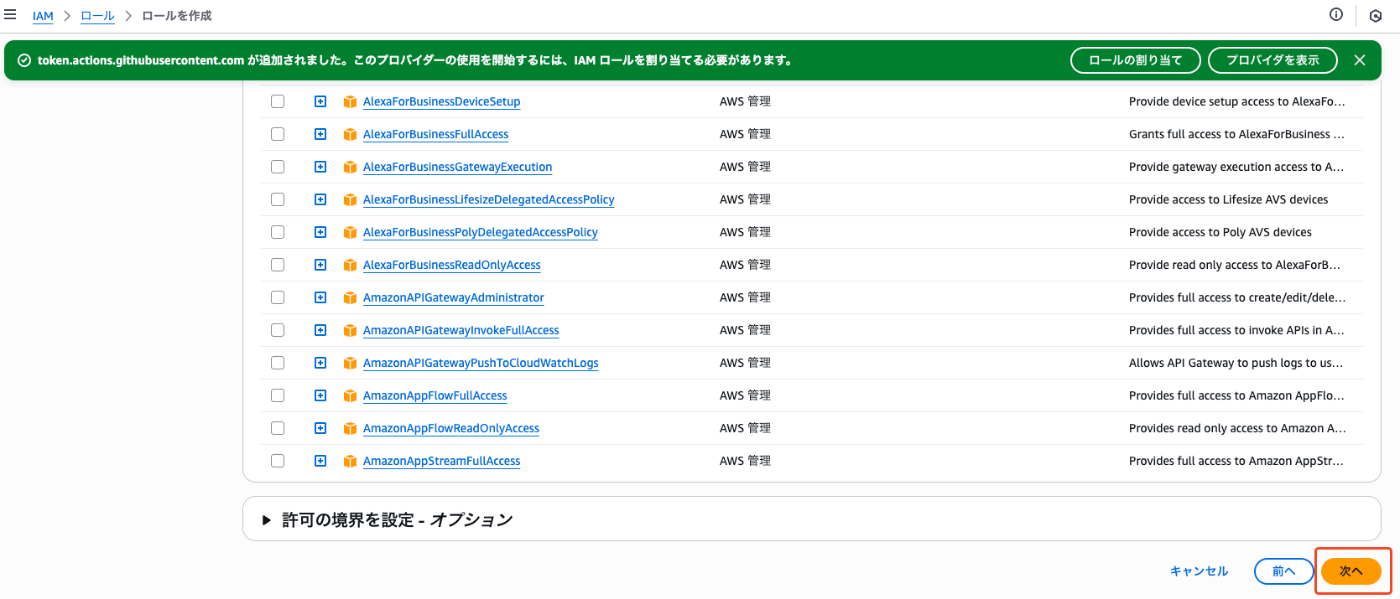Click the cube icon for AmazonAPIGatewayAdministrator
1400x599 pixels.
point(350,298)
